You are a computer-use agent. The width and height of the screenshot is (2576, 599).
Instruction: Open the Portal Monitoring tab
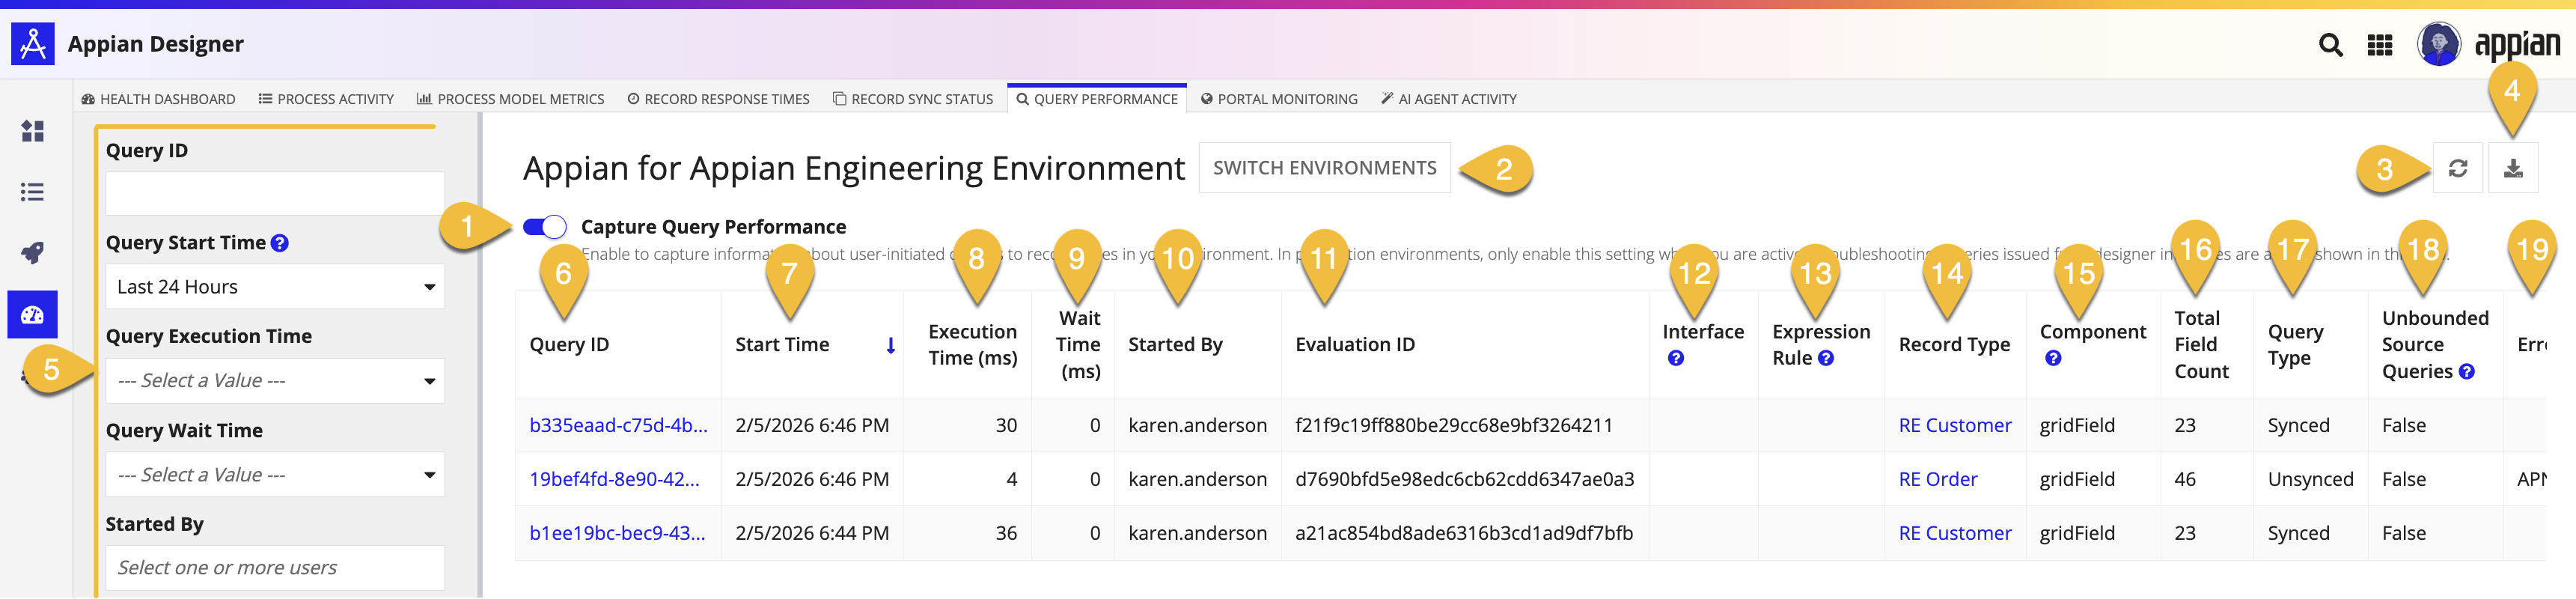[x=1279, y=99]
